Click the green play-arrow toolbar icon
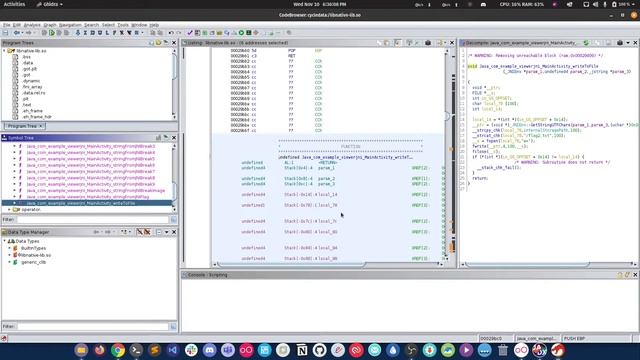 point(52,33)
